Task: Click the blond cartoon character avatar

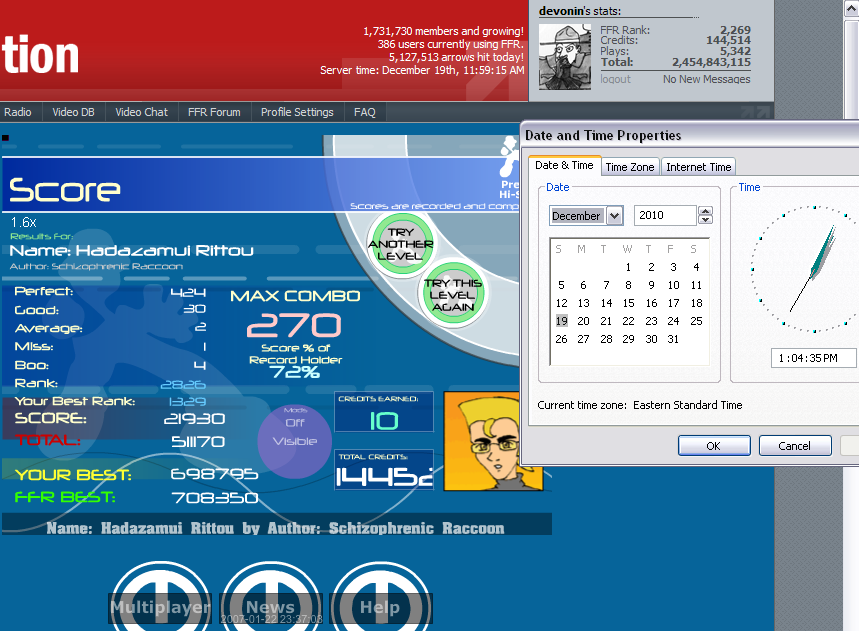Action: 492,440
